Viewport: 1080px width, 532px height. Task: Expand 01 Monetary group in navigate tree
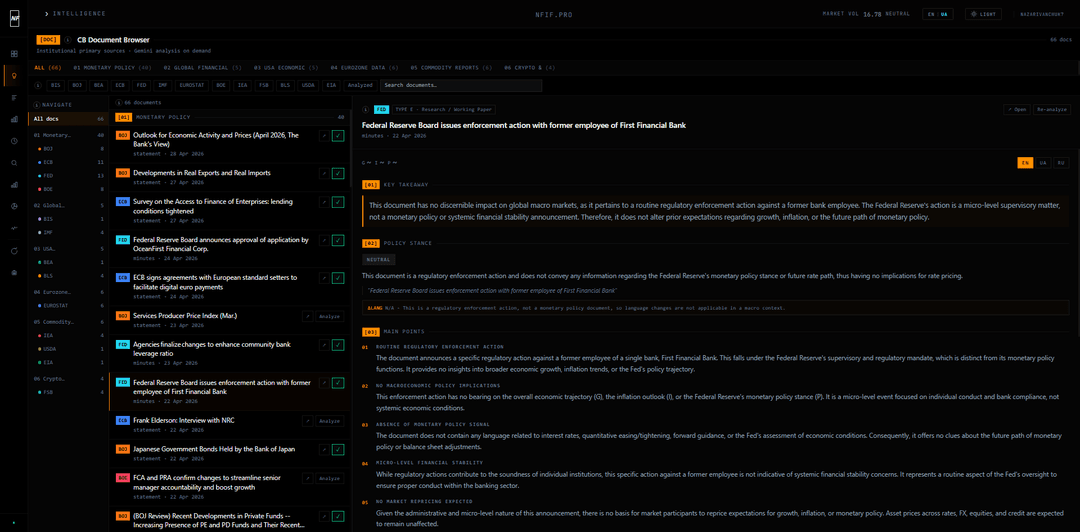click(69, 135)
